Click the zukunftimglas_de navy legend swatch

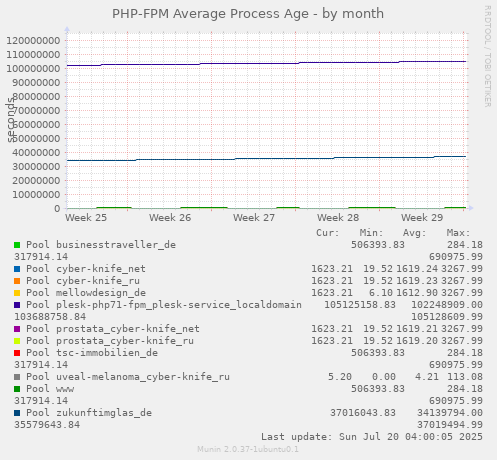tap(17, 413)
